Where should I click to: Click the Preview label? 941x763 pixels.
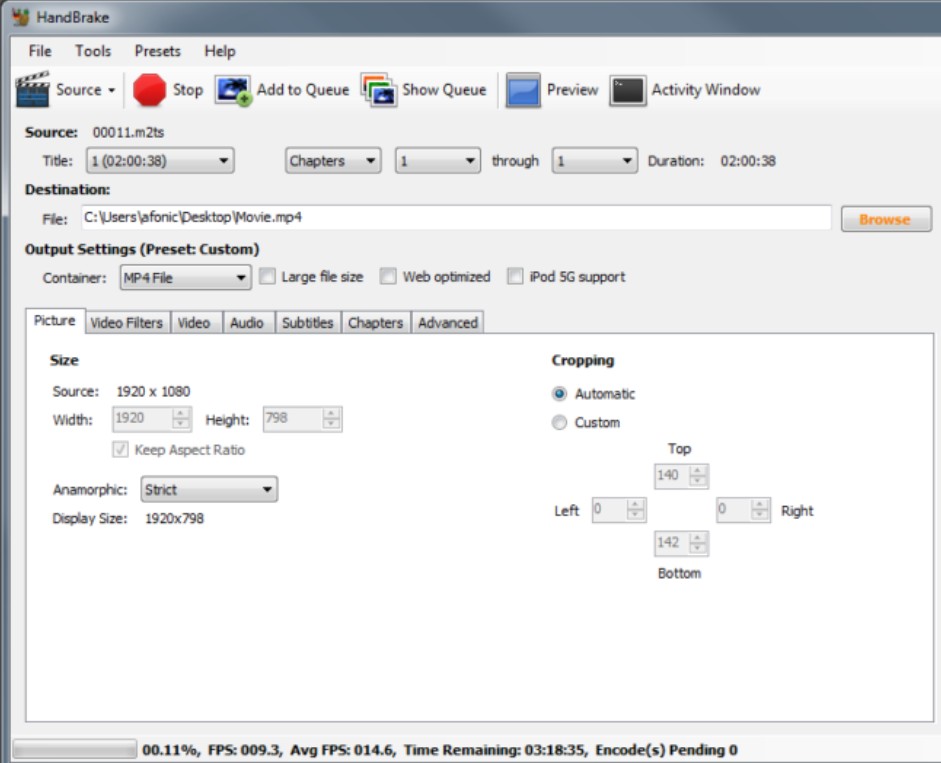pos(573,90)
